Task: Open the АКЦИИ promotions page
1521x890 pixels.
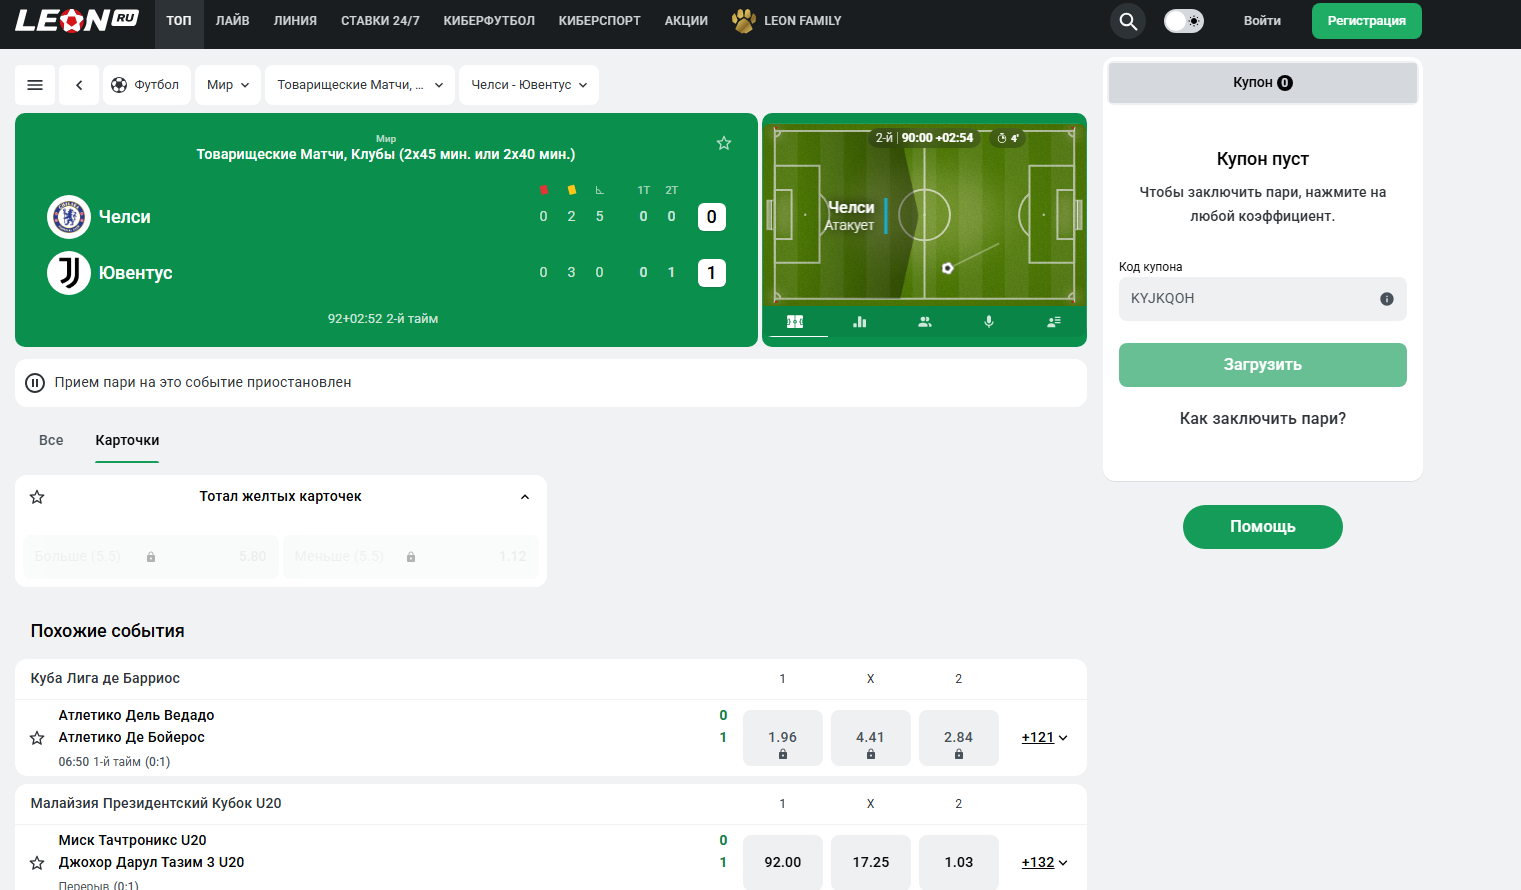Action: click(x=686, y=21)
